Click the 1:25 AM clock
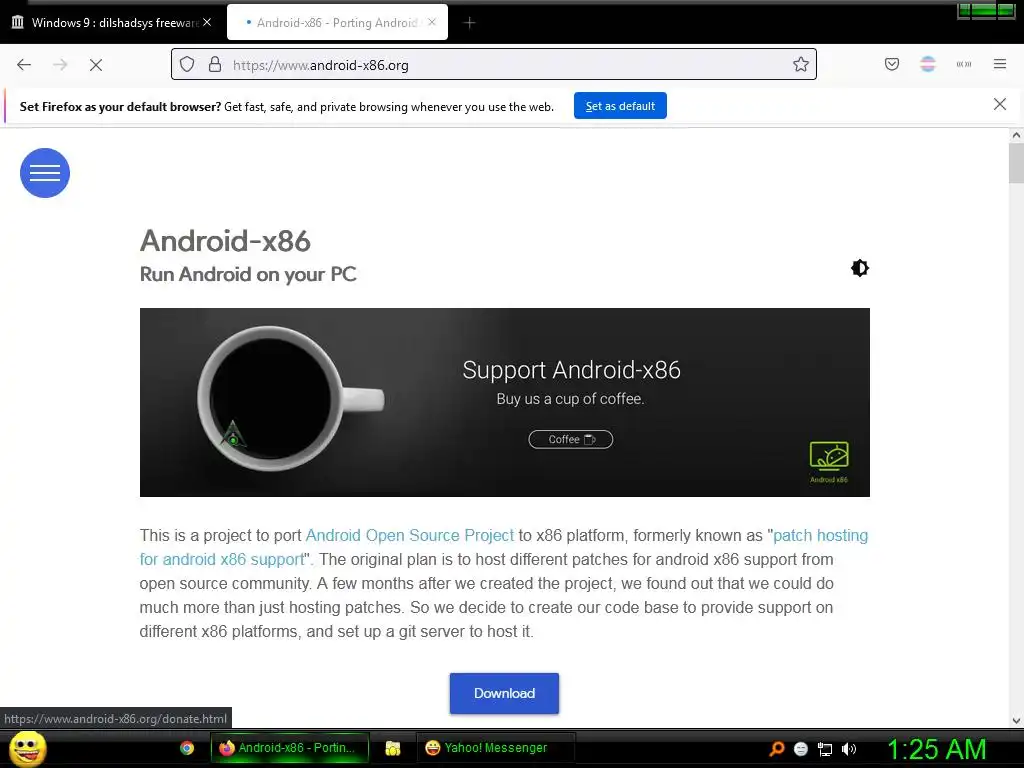This screenshot has width=1024, height=768. click(x=936, y=749)
